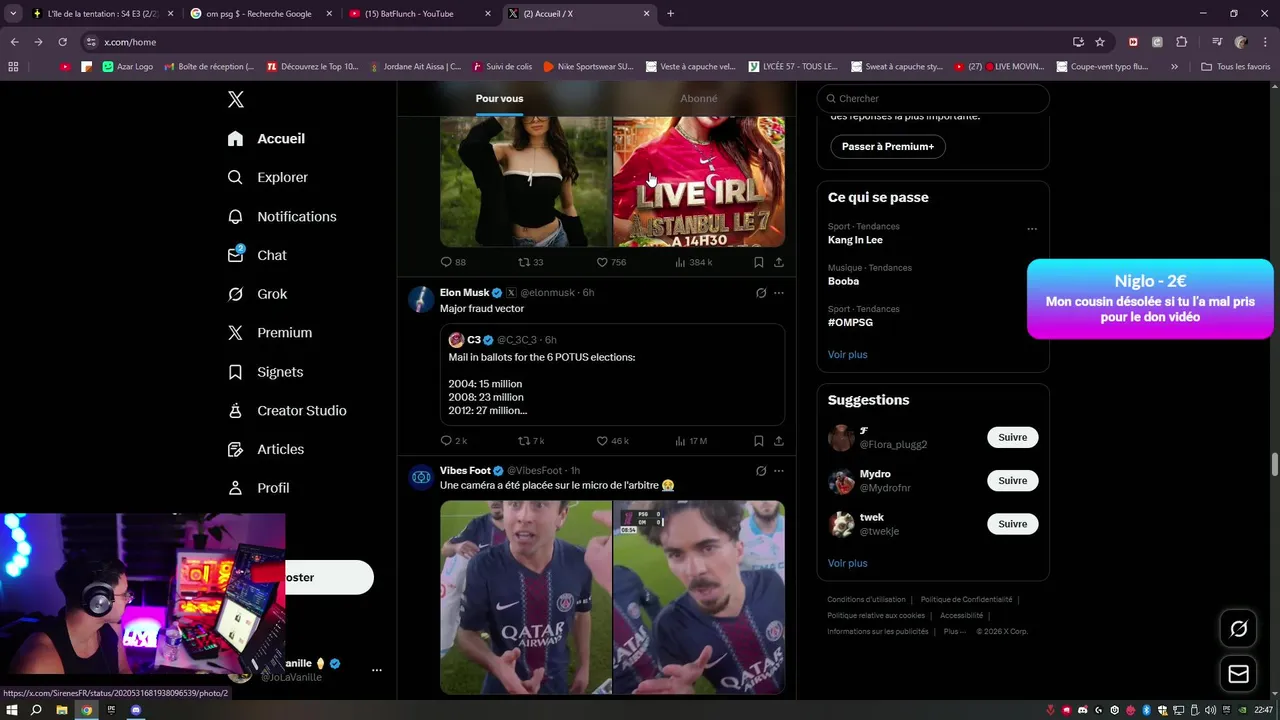The image size is (1280, 720).
Task: Open Explorer in the sidebar
Action: [x=267, y=177]
